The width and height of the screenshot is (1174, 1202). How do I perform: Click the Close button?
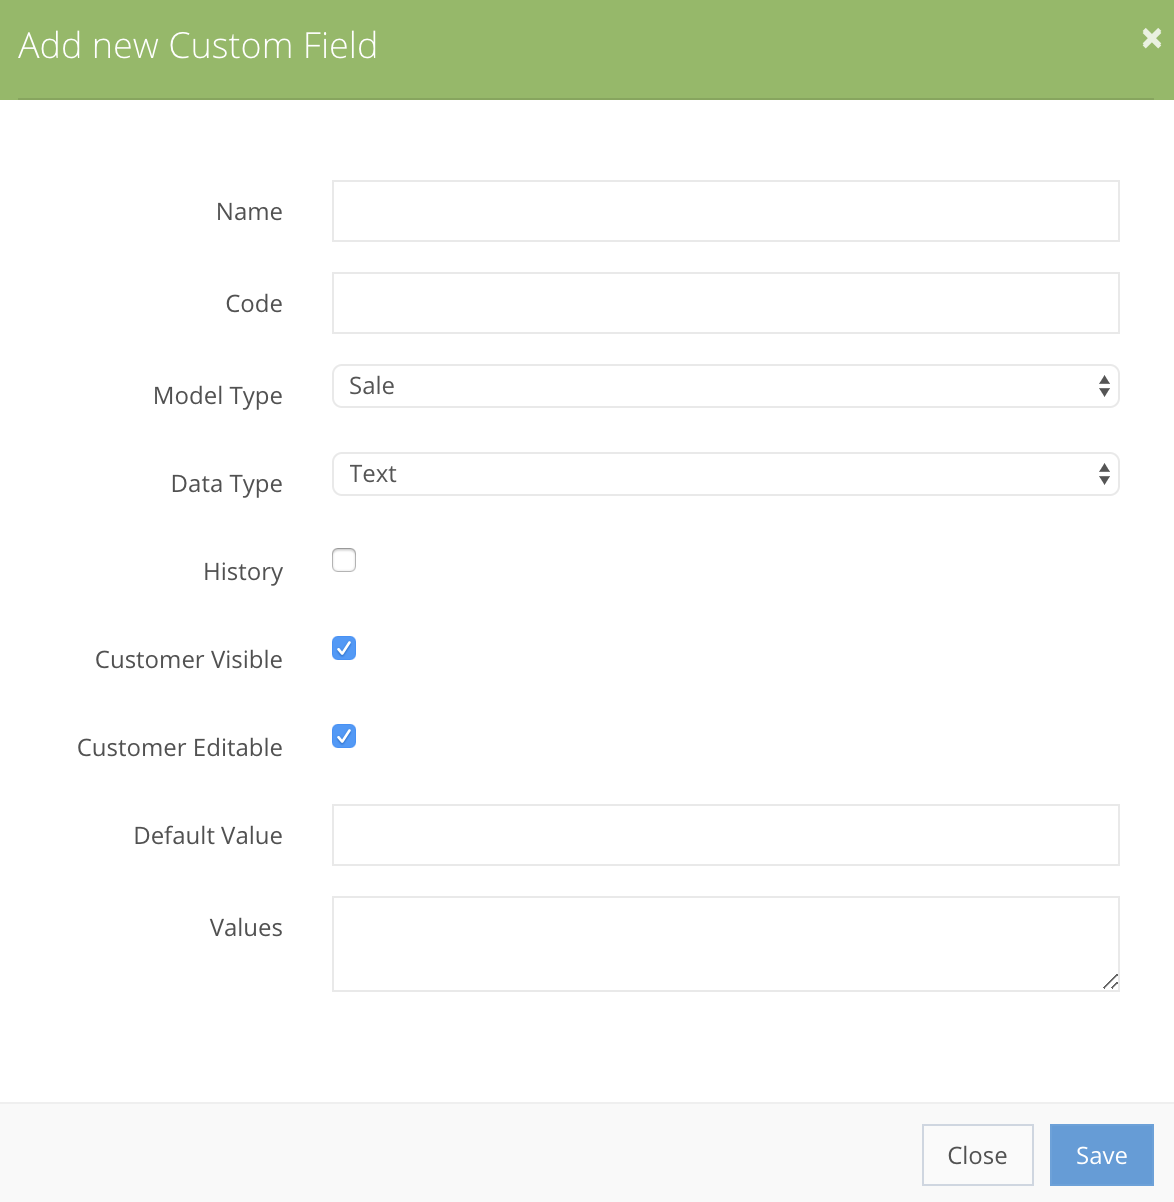pos(977,1155)
